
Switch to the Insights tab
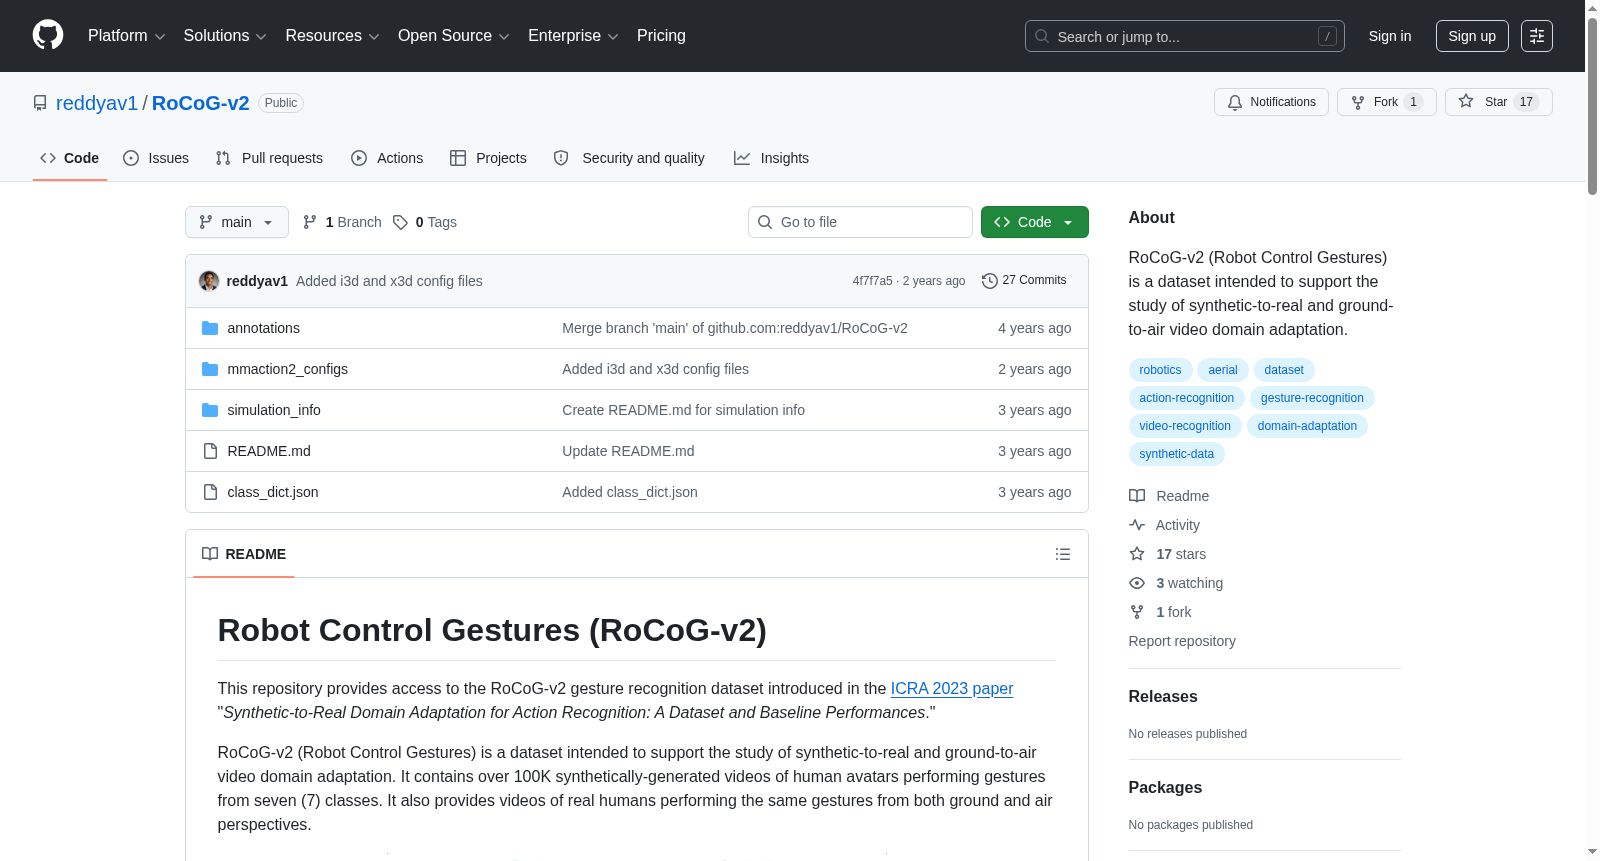click(x=771, y=158)
